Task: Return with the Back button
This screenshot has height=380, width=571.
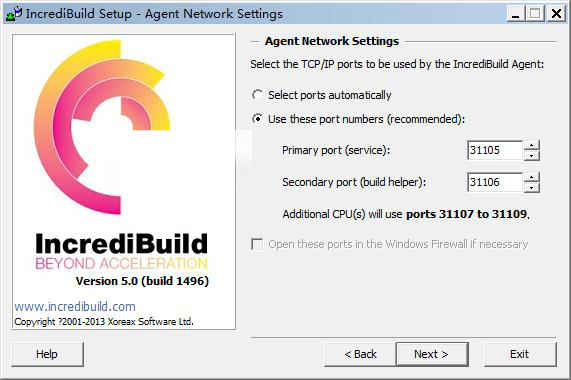Action: pos(360,354)
